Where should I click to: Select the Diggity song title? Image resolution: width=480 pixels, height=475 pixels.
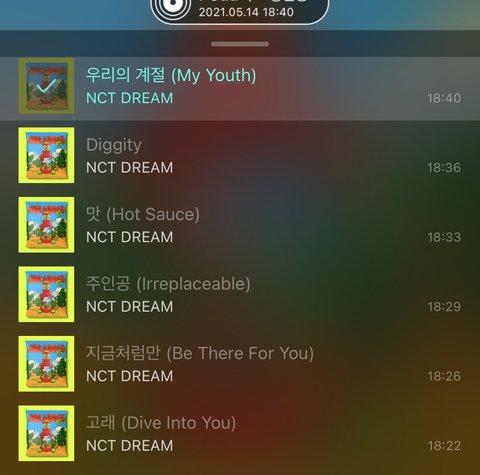click(x=114, y=146)
